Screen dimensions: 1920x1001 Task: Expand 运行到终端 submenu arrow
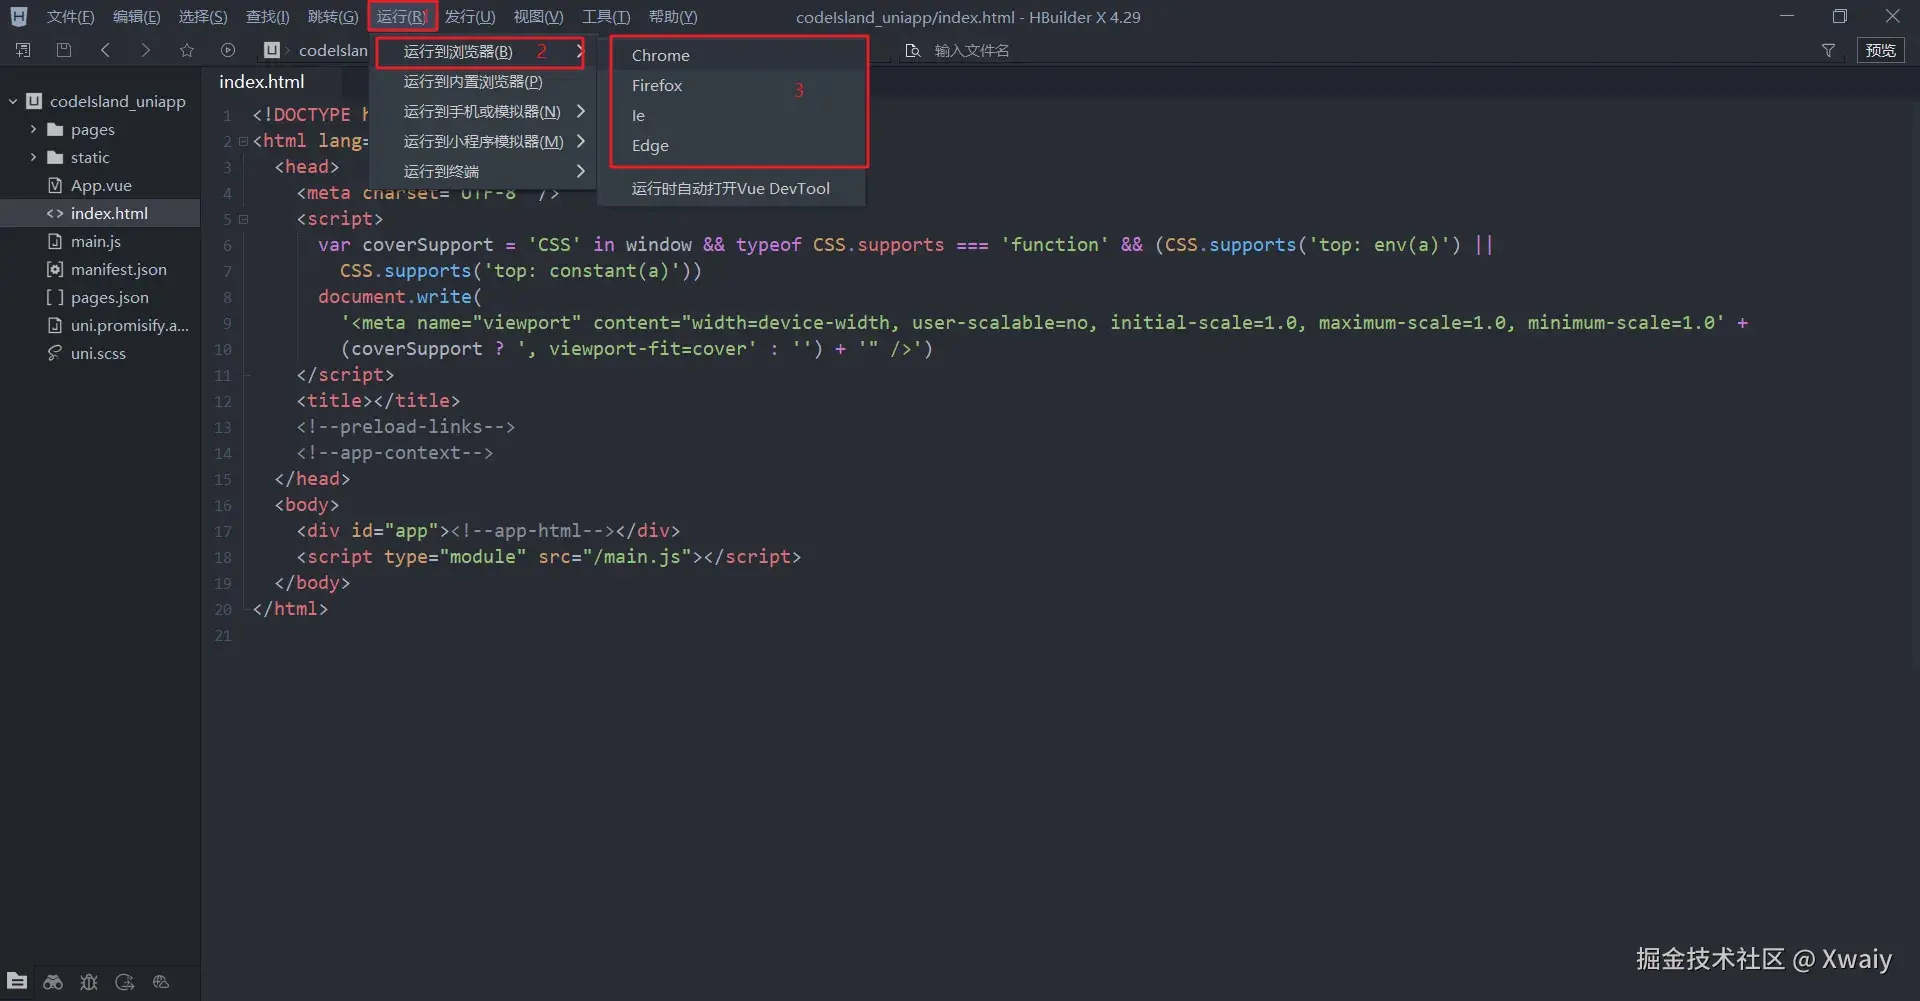tap(580, 171)
